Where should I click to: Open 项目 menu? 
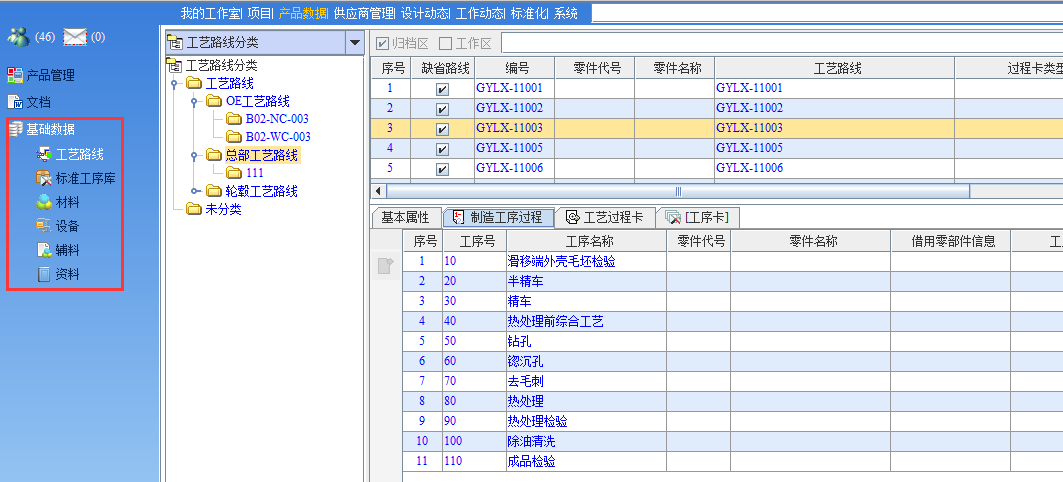pyautogui.click(x=260, y=13)
